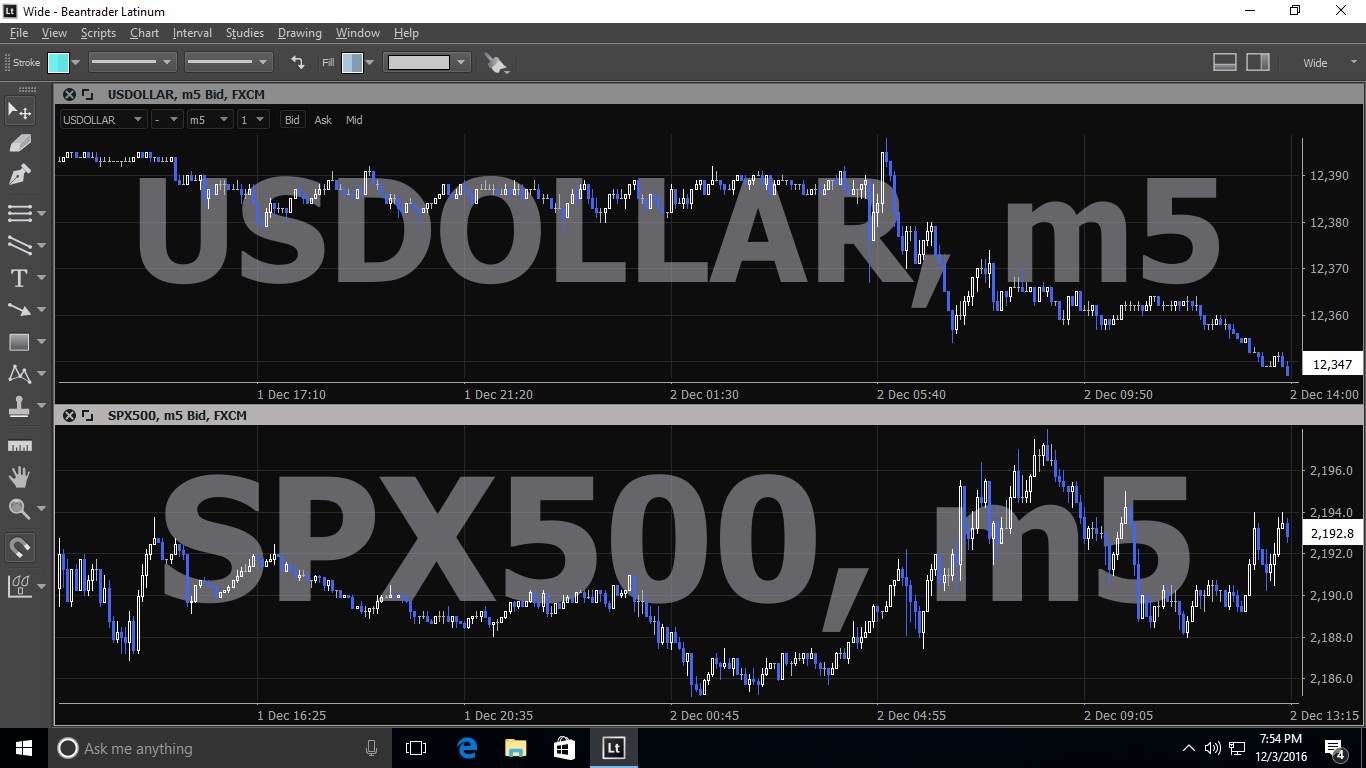Open the USDOLLAR symbol dropdown

(104, 120)
